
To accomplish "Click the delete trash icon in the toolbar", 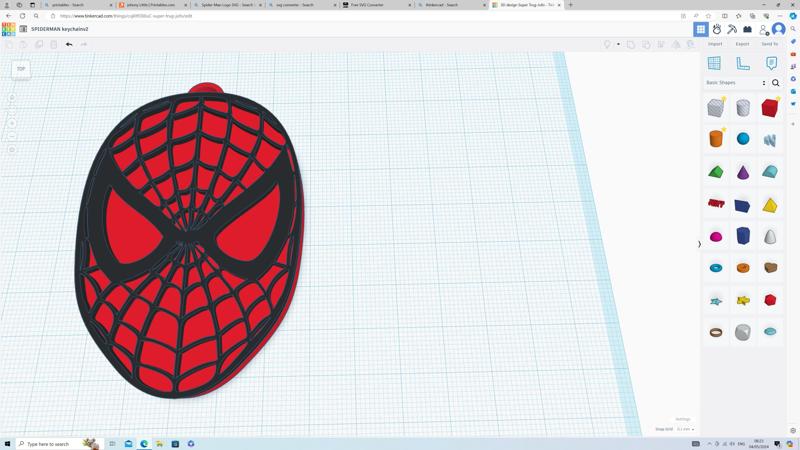I will click(54, 44).
